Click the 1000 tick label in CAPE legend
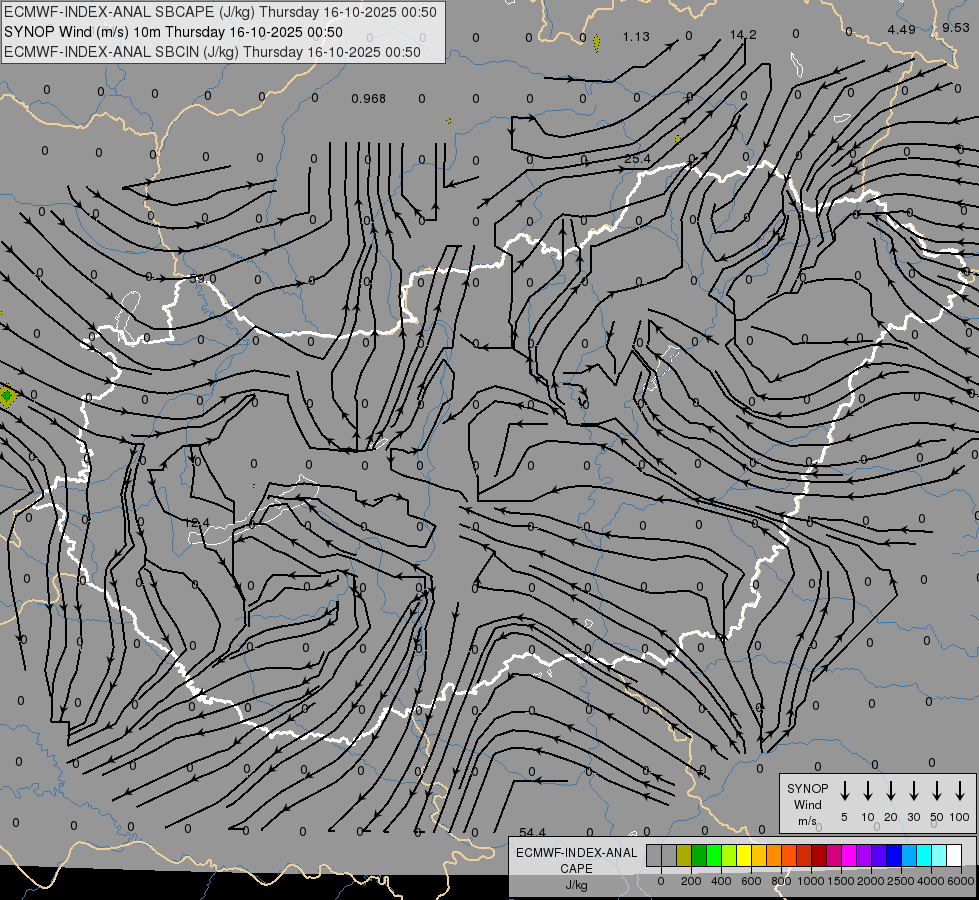Screen dimensions: 979x900 pos(810,881)
